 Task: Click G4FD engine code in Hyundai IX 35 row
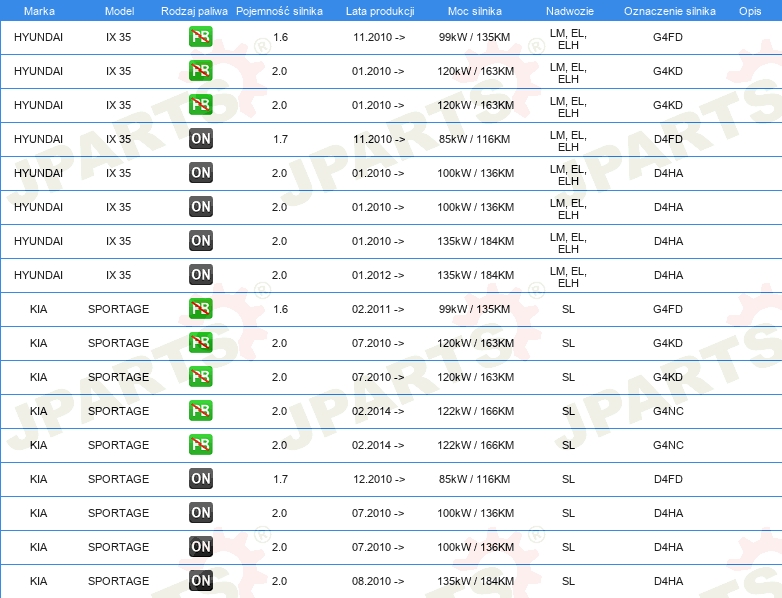(x=667, y=38)
